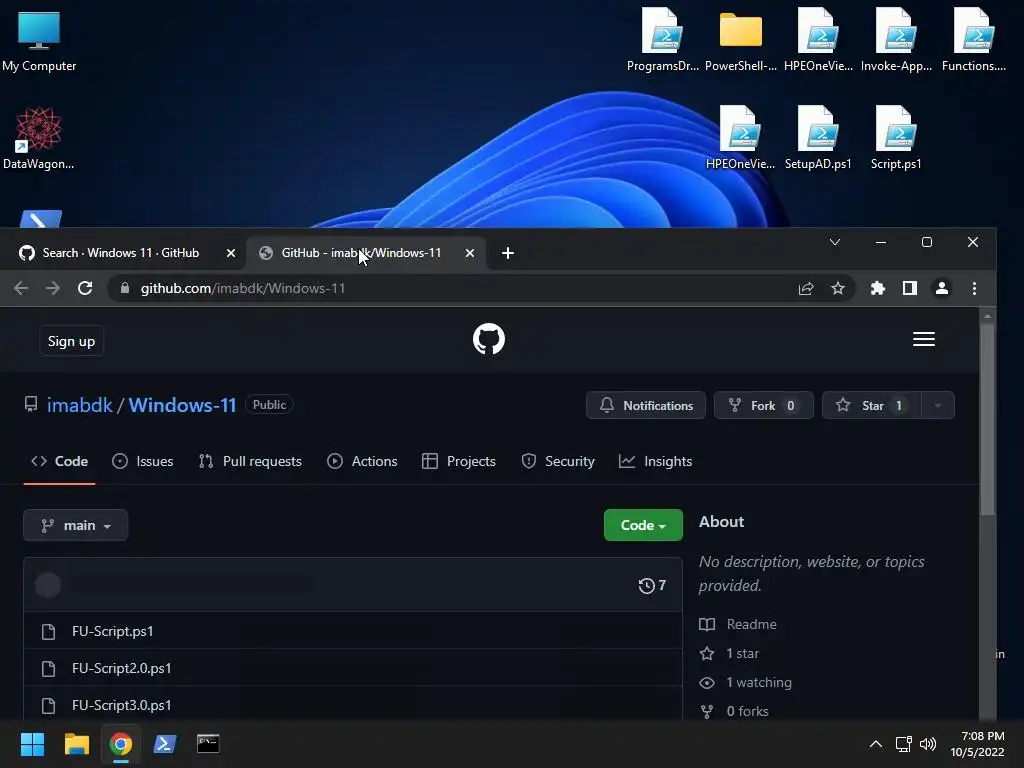This screenshot has height=768, width=1024.
Task: Select SetupAD.ps1 file on desktop
Action: 818,138
